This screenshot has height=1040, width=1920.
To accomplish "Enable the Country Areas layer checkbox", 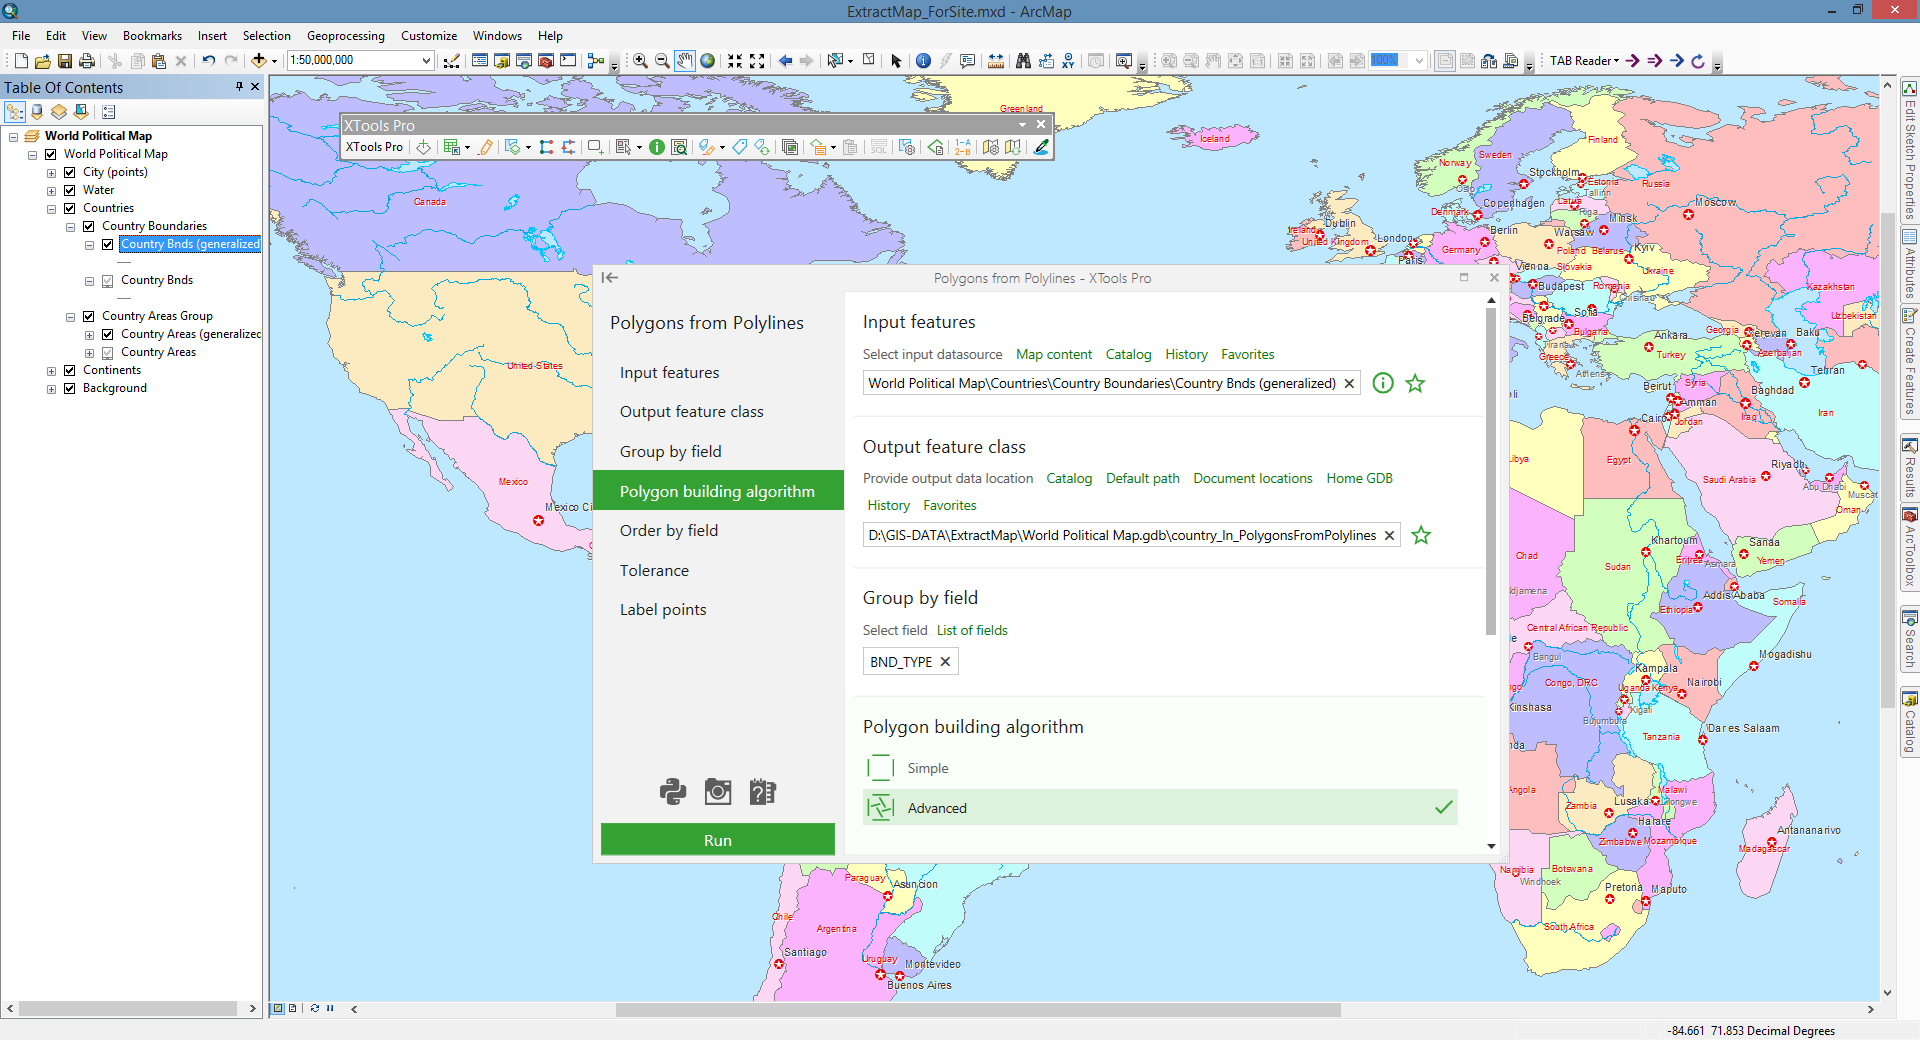I will (x=108, y=353).
